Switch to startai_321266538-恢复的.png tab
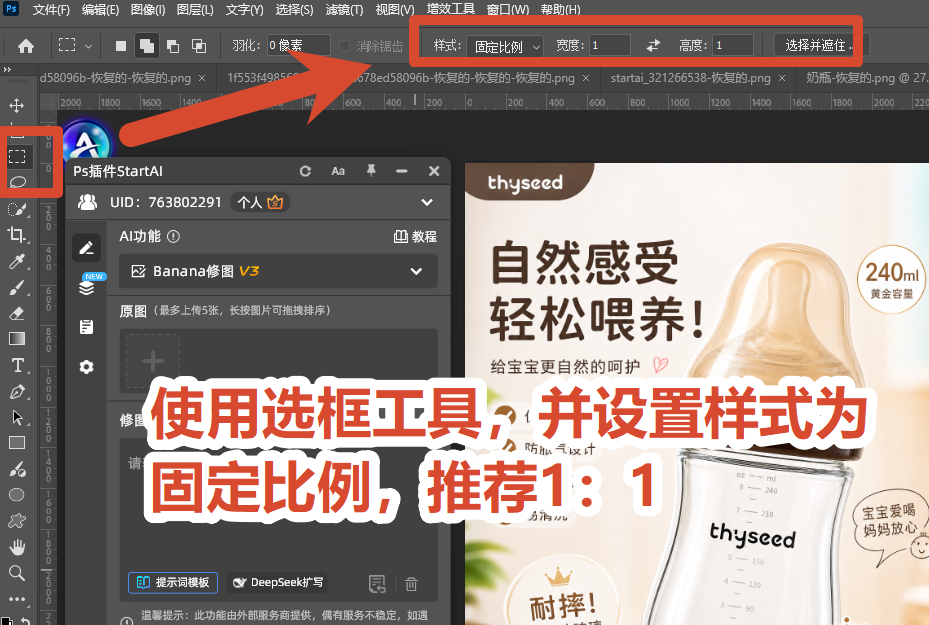This screenshot has height=625, width=929. coord(690,78)
